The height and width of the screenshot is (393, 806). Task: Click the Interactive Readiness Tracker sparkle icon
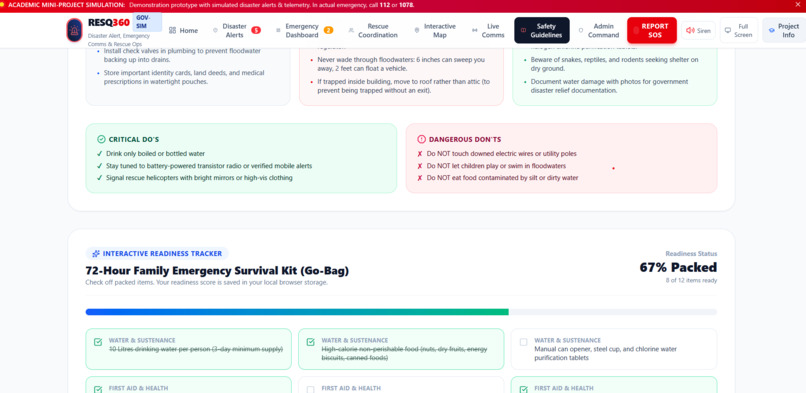(96, 253)
